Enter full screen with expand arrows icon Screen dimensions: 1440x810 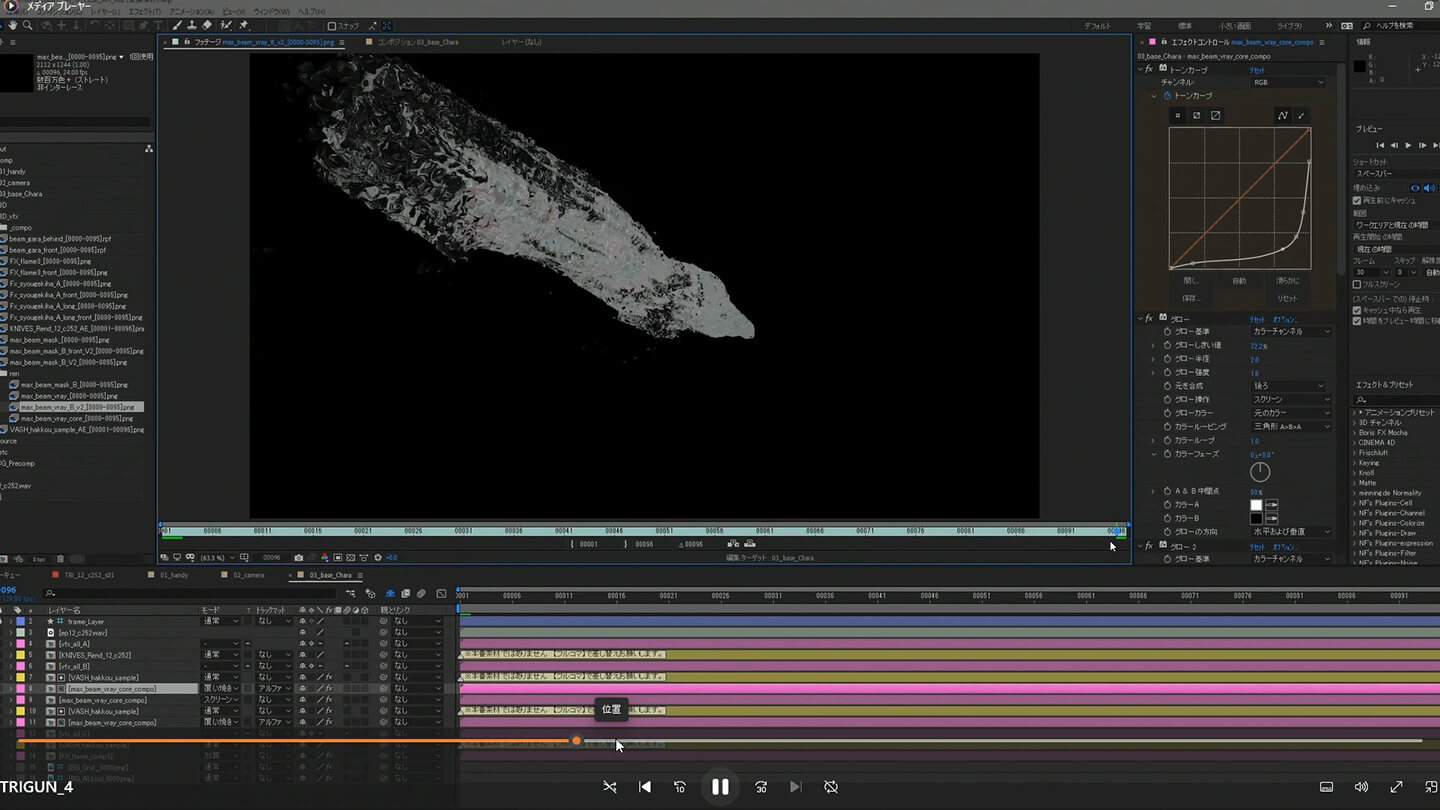(1396, 787)
